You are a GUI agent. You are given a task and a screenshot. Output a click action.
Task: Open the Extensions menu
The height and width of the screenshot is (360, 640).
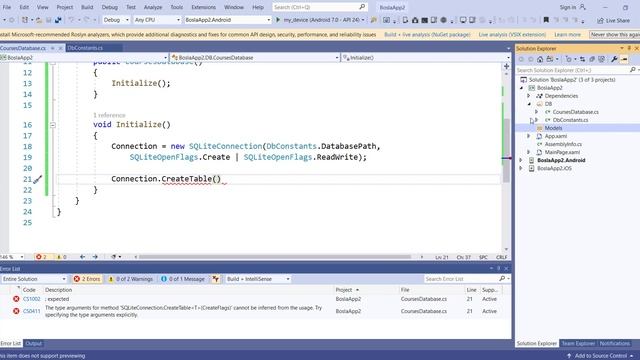203,7
